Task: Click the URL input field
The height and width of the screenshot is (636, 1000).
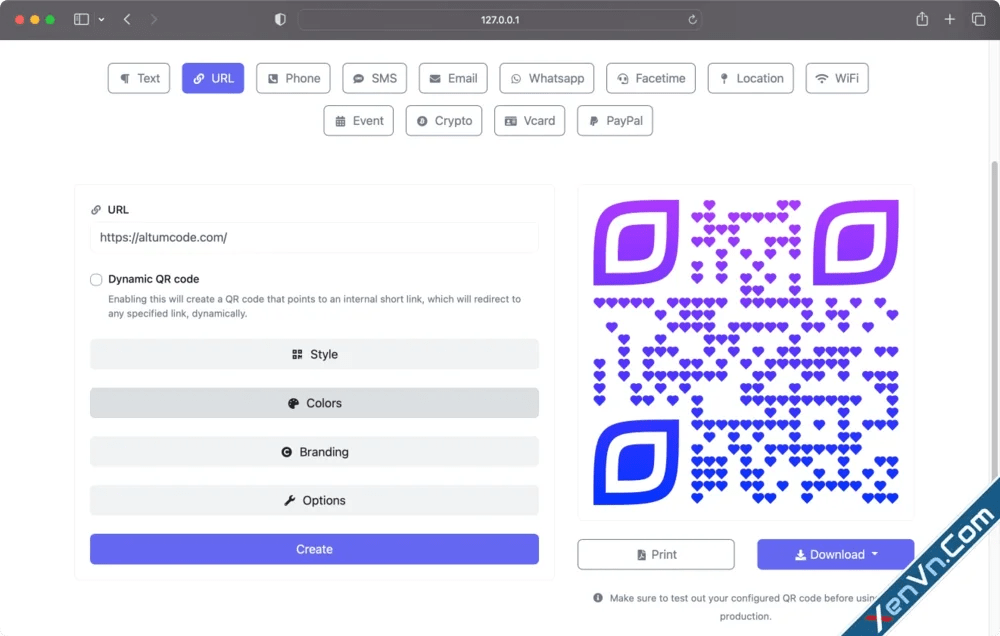Action: (x=314, y=237)
